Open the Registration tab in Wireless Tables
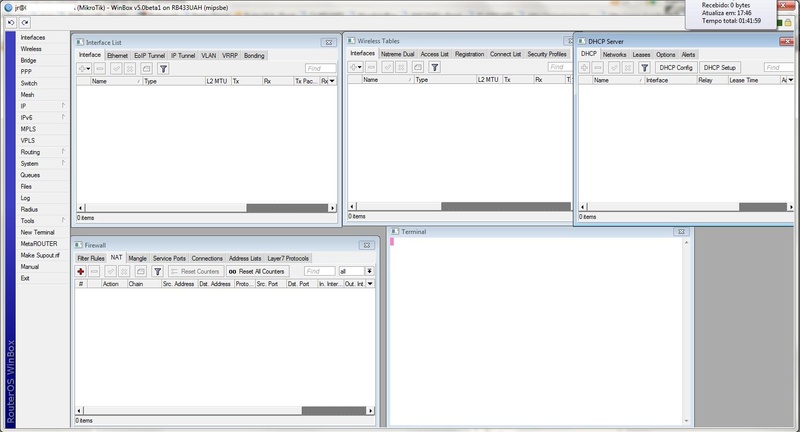This screenshot has width=800, height=432. [469, 54]
